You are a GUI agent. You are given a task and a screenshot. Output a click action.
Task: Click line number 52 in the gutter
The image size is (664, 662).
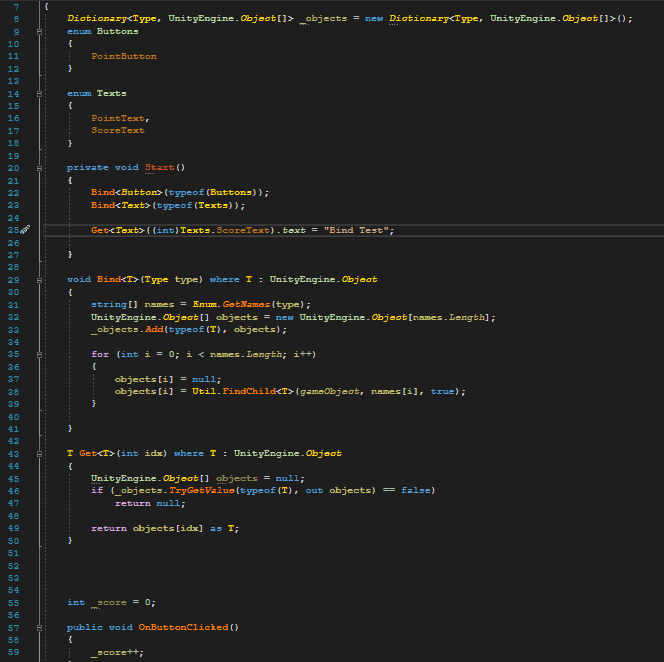13,566
